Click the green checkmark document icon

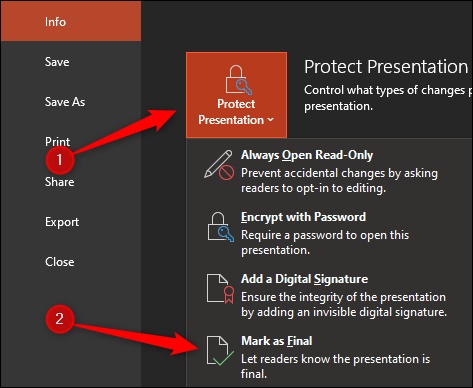click(220, 351)
